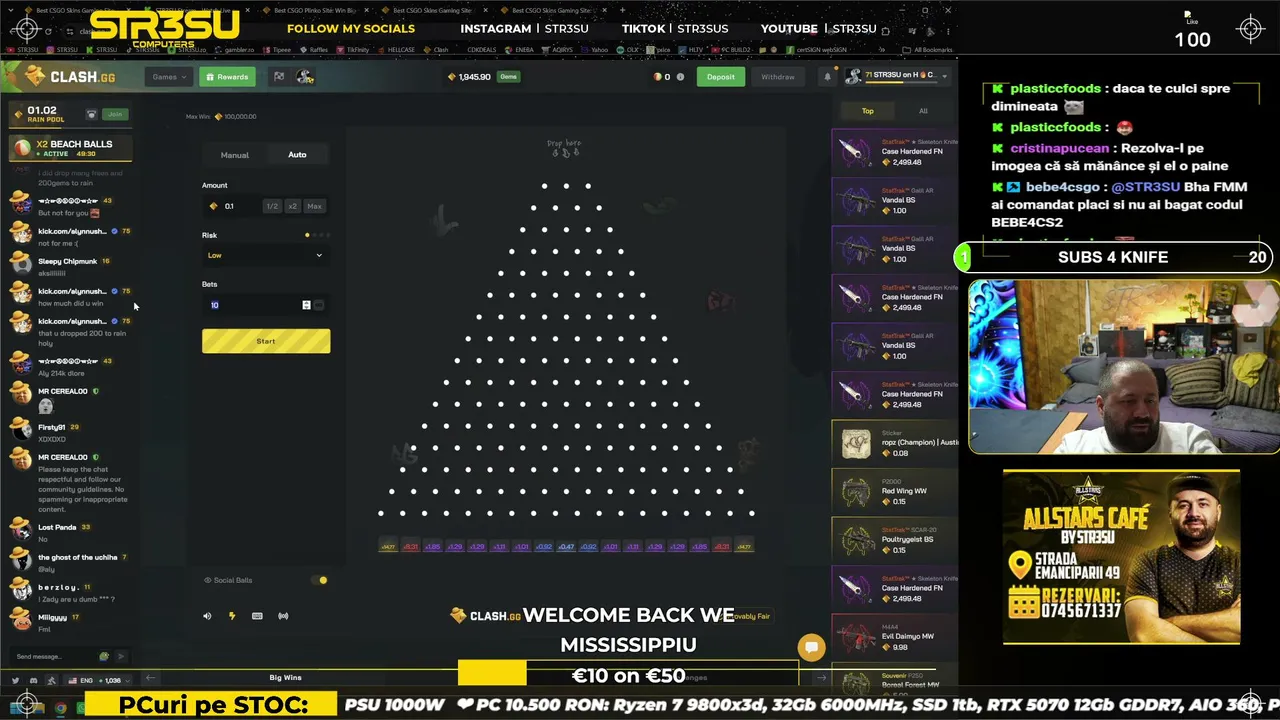Viewport: 1280px width, 720px height.
Task: Click the green Deposit button
Action: [720, 77]
